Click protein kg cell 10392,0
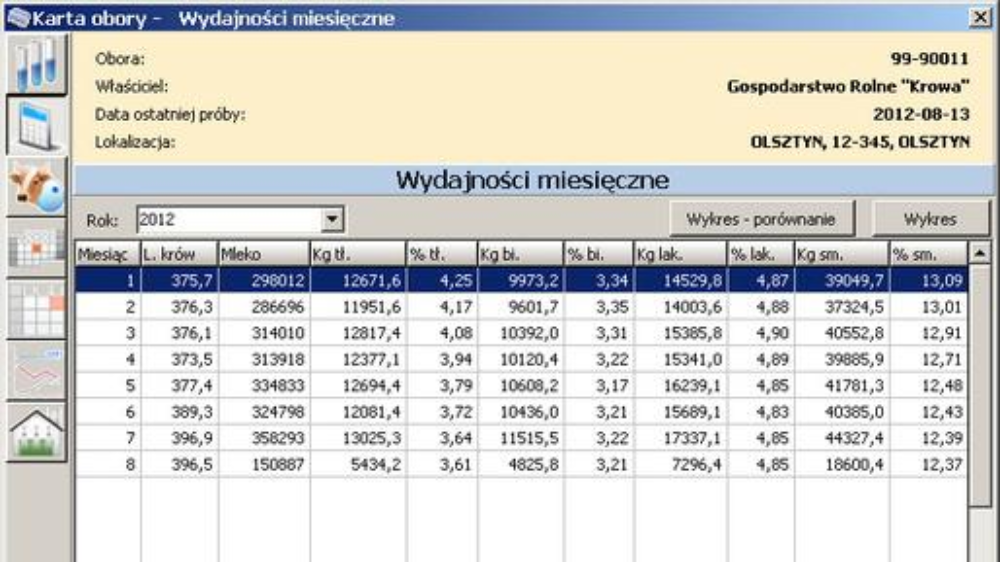1000x562 pixels. coord(520,334)
